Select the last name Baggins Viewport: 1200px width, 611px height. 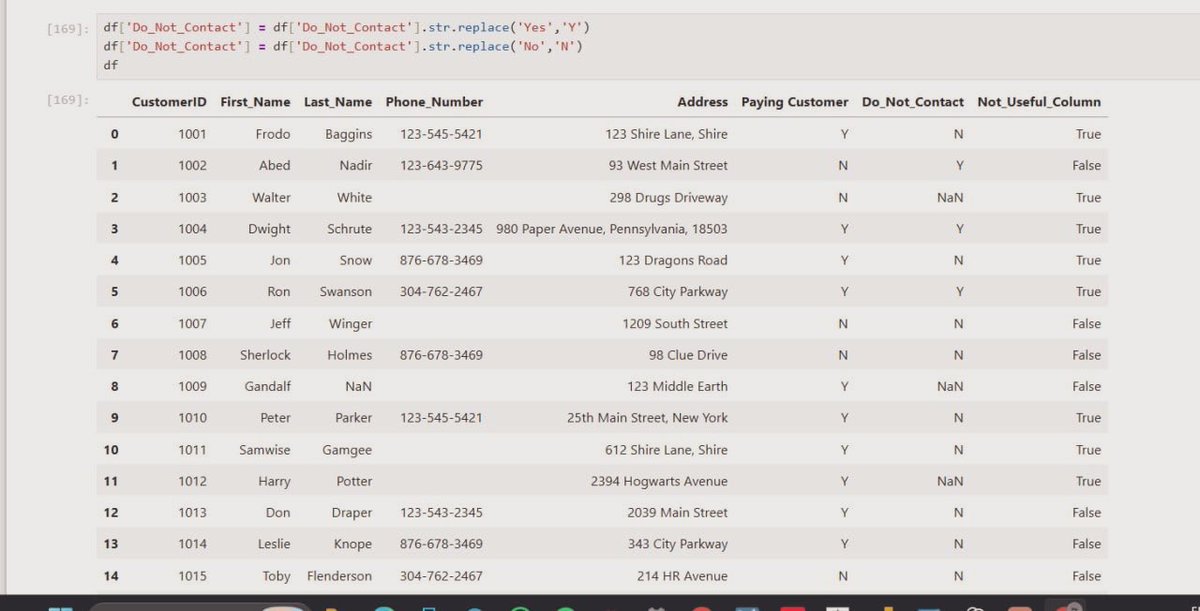coord(348,134)
